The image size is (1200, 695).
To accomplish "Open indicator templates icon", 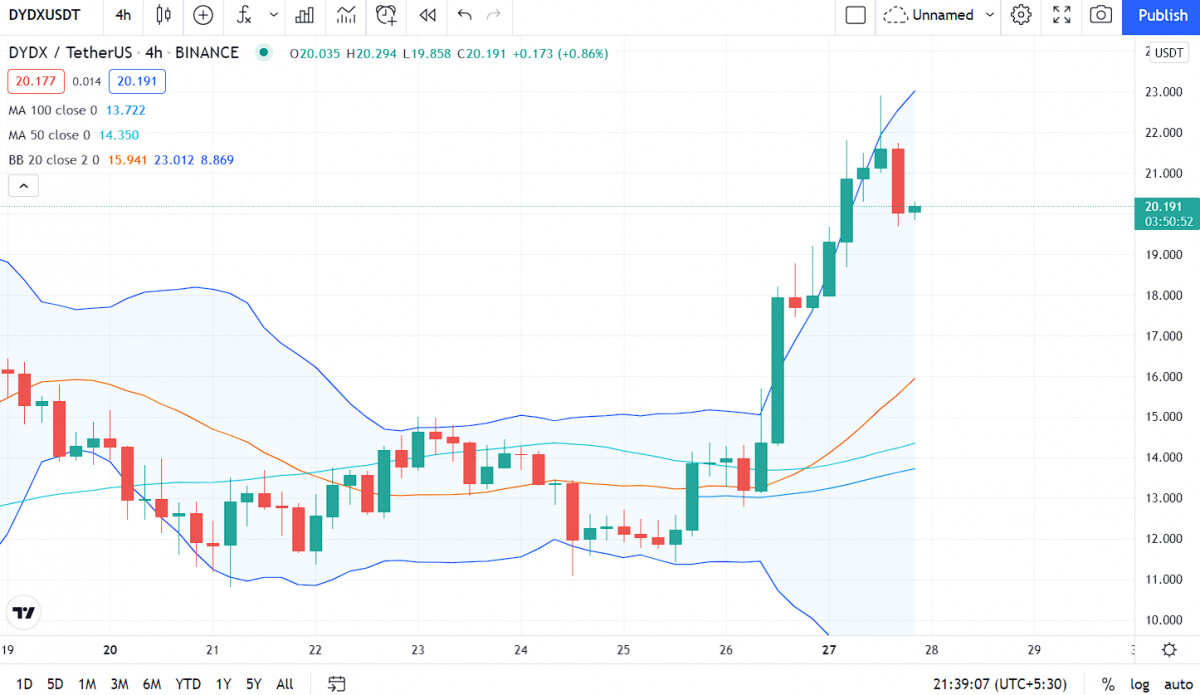I will tap(346, 15).
